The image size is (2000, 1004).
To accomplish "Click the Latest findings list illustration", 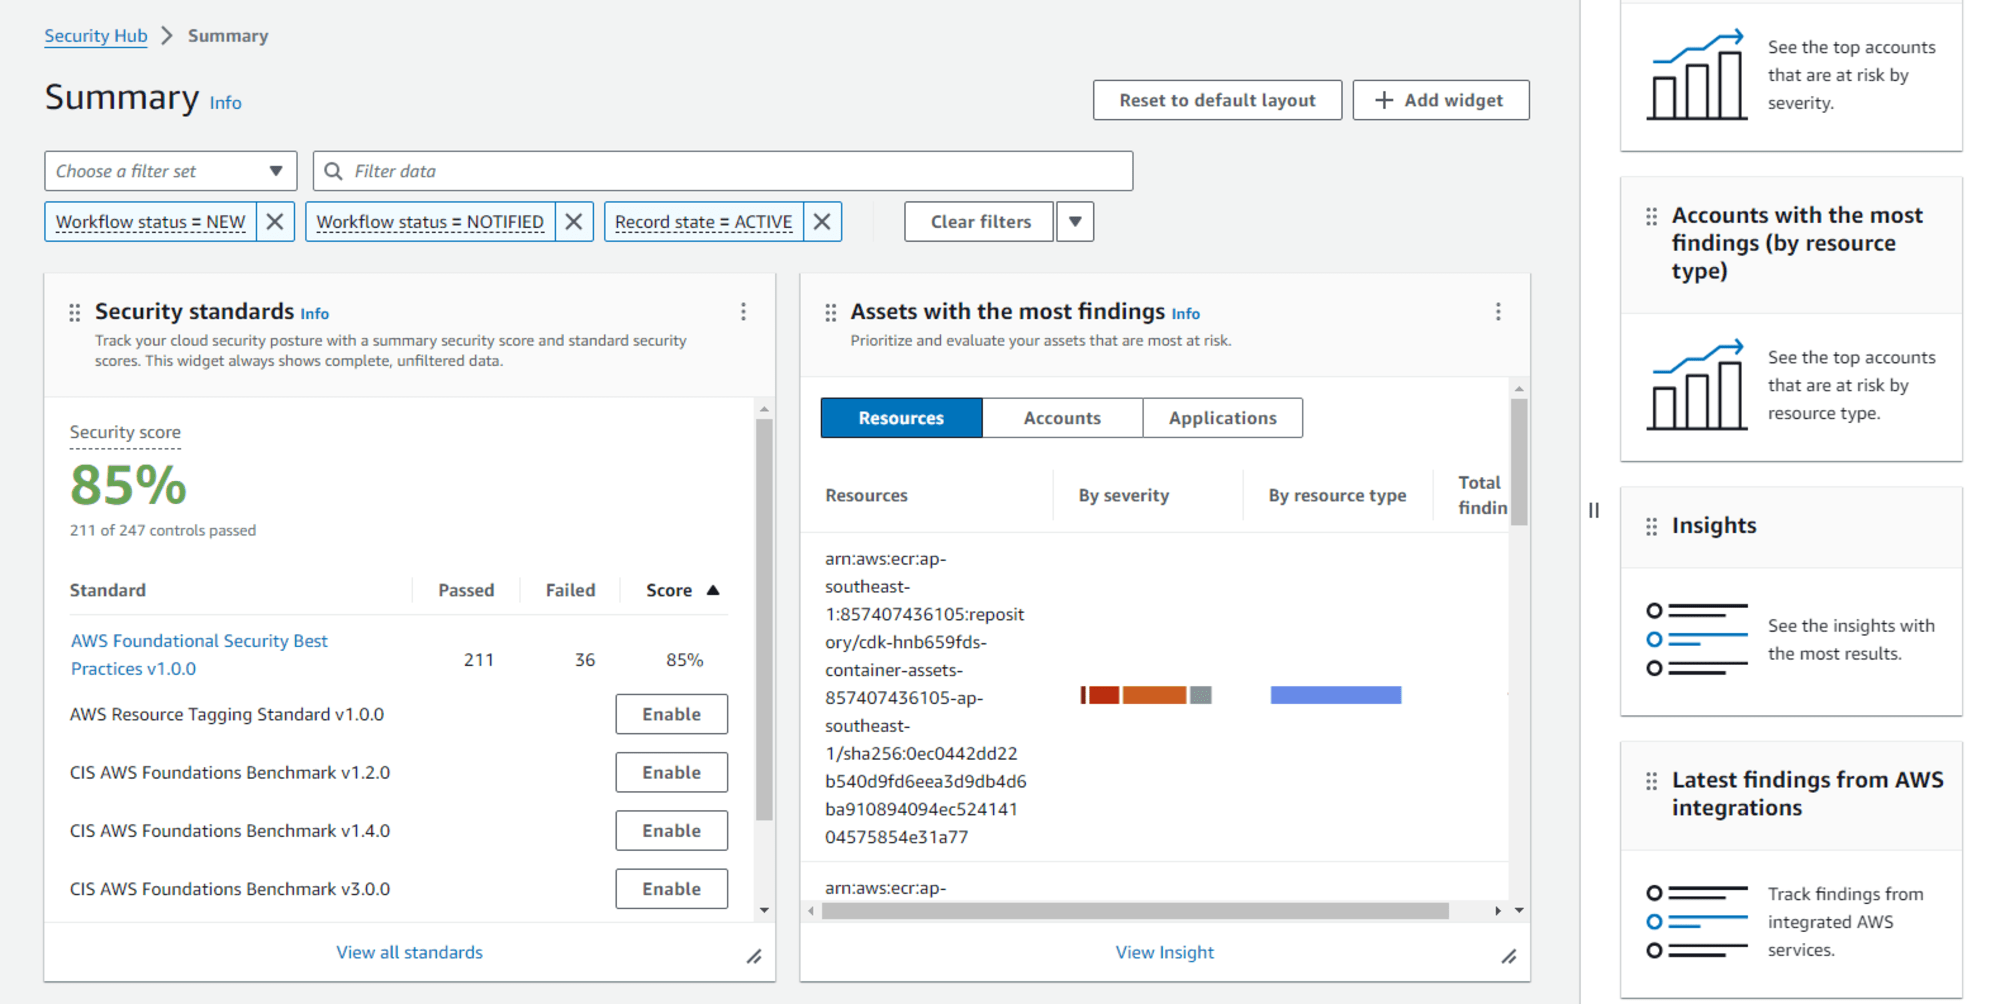I will point(1697,922).
